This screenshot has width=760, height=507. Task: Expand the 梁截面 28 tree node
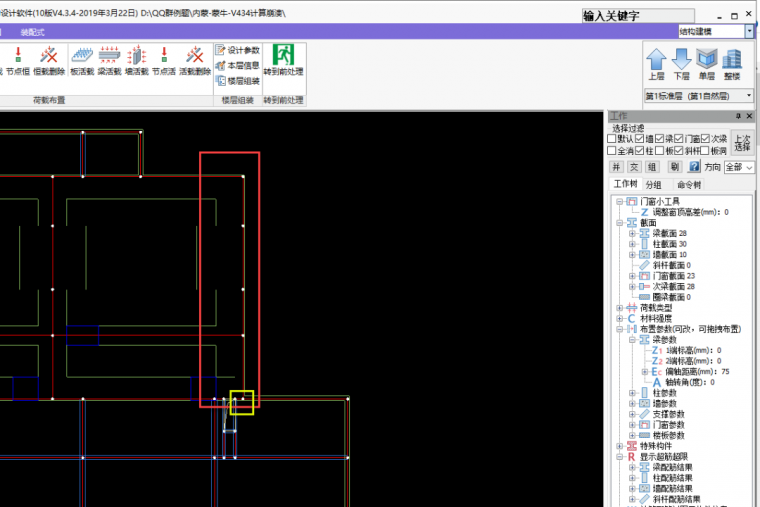point(632,233)
